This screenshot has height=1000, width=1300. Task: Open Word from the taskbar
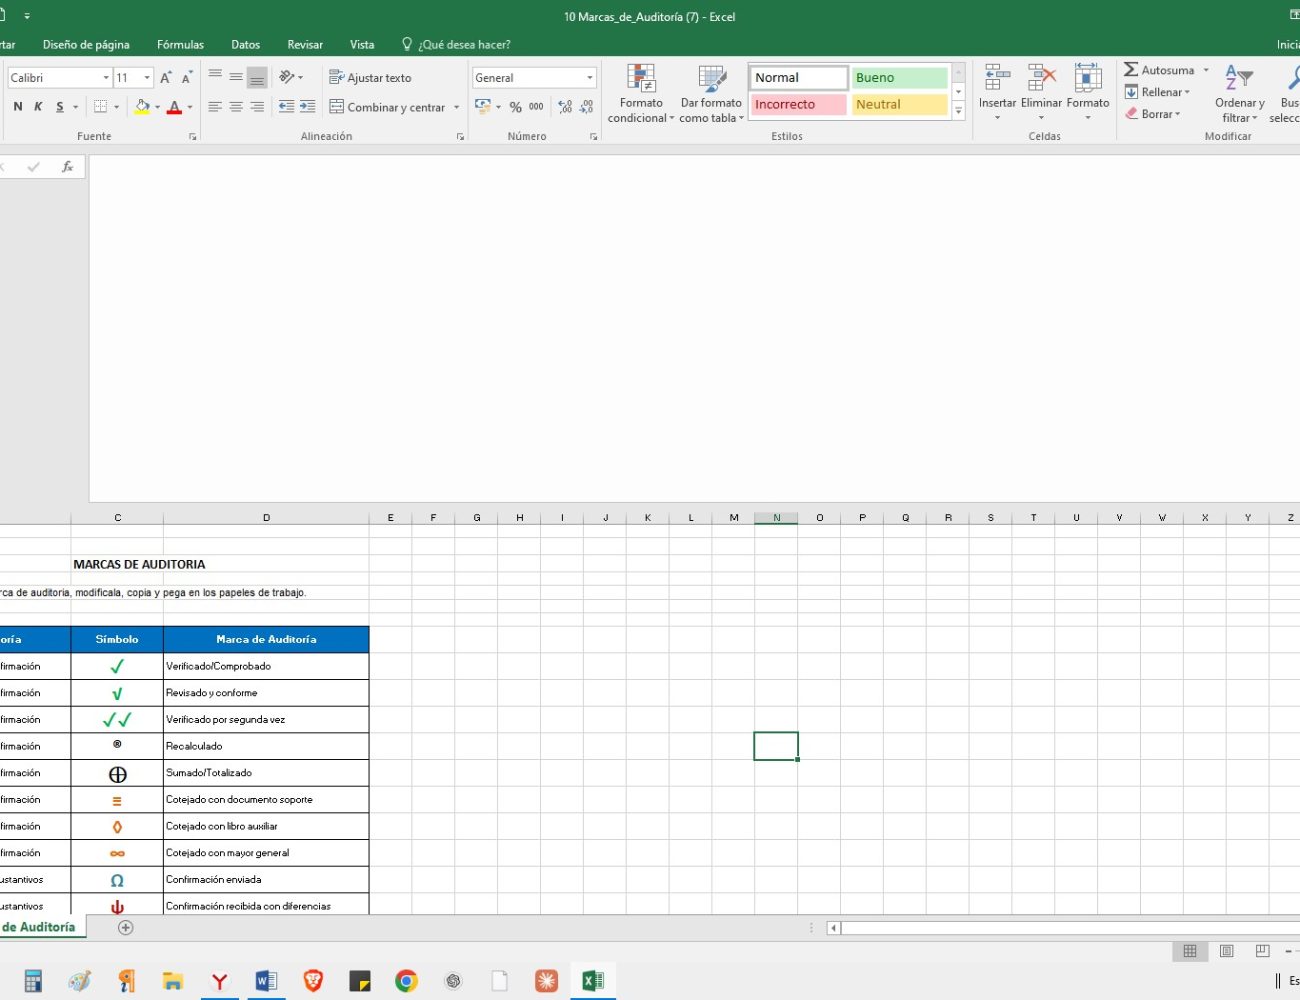point(266,981)
